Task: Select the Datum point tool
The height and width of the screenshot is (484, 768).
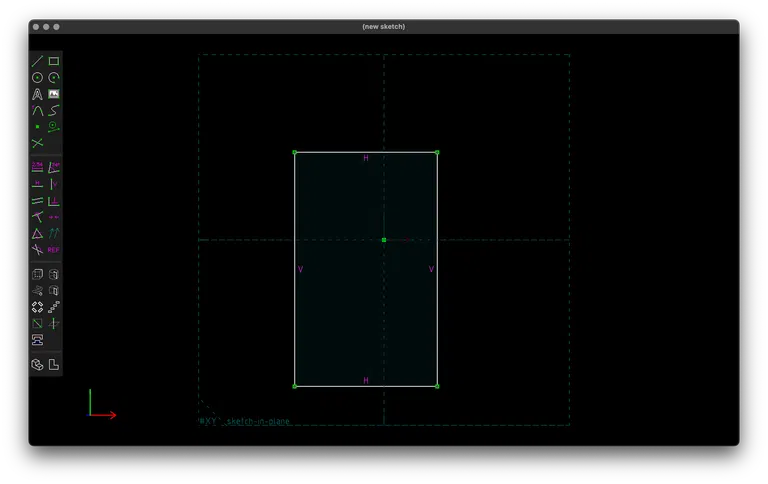Action: pyautogui.click(x=37, y=126)
